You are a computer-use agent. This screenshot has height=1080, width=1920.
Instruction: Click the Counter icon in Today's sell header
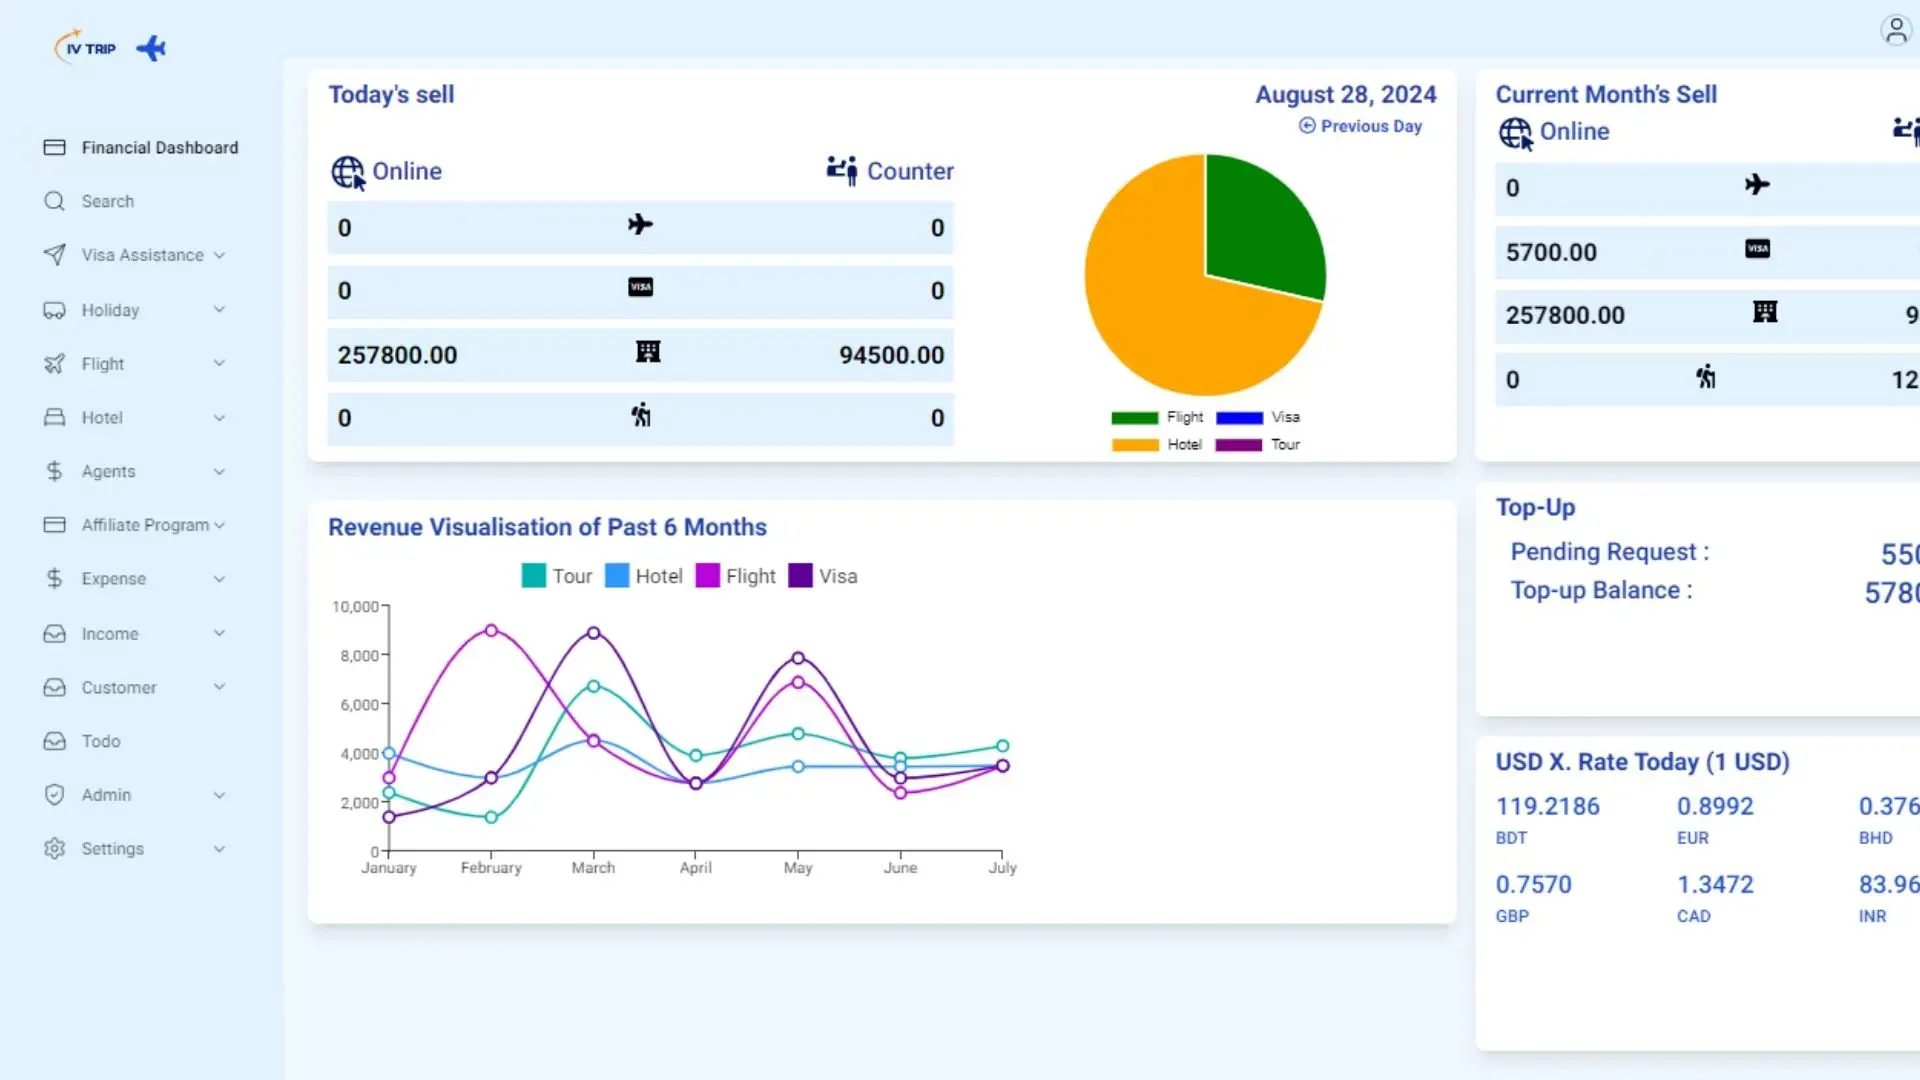pyautogui.click(x=840, y=169)
